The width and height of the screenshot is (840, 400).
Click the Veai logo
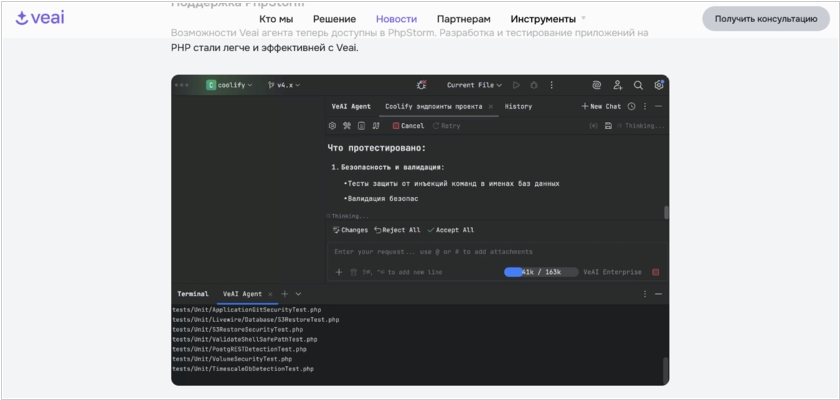(x=40, y=18)
